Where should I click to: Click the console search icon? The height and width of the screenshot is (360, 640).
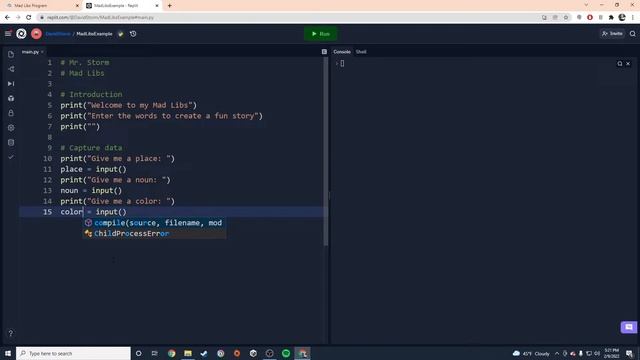(x=620, y=64)
